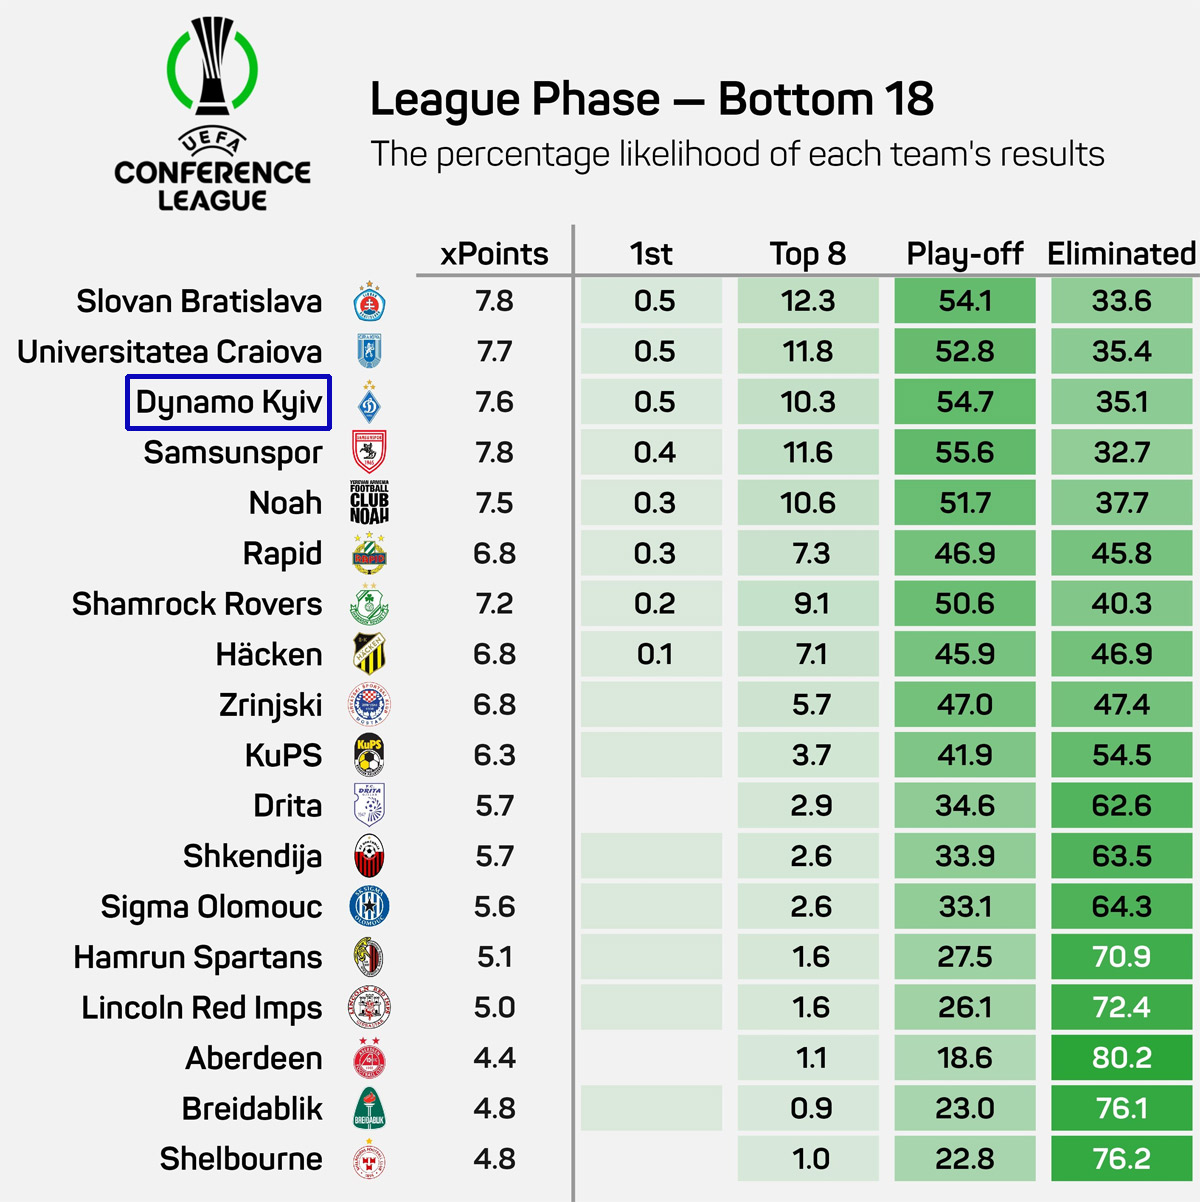Click the Sigma Olomouc club crest
The width and height of the screenshot is (1200, 1202).
click(x=369, y=907)
